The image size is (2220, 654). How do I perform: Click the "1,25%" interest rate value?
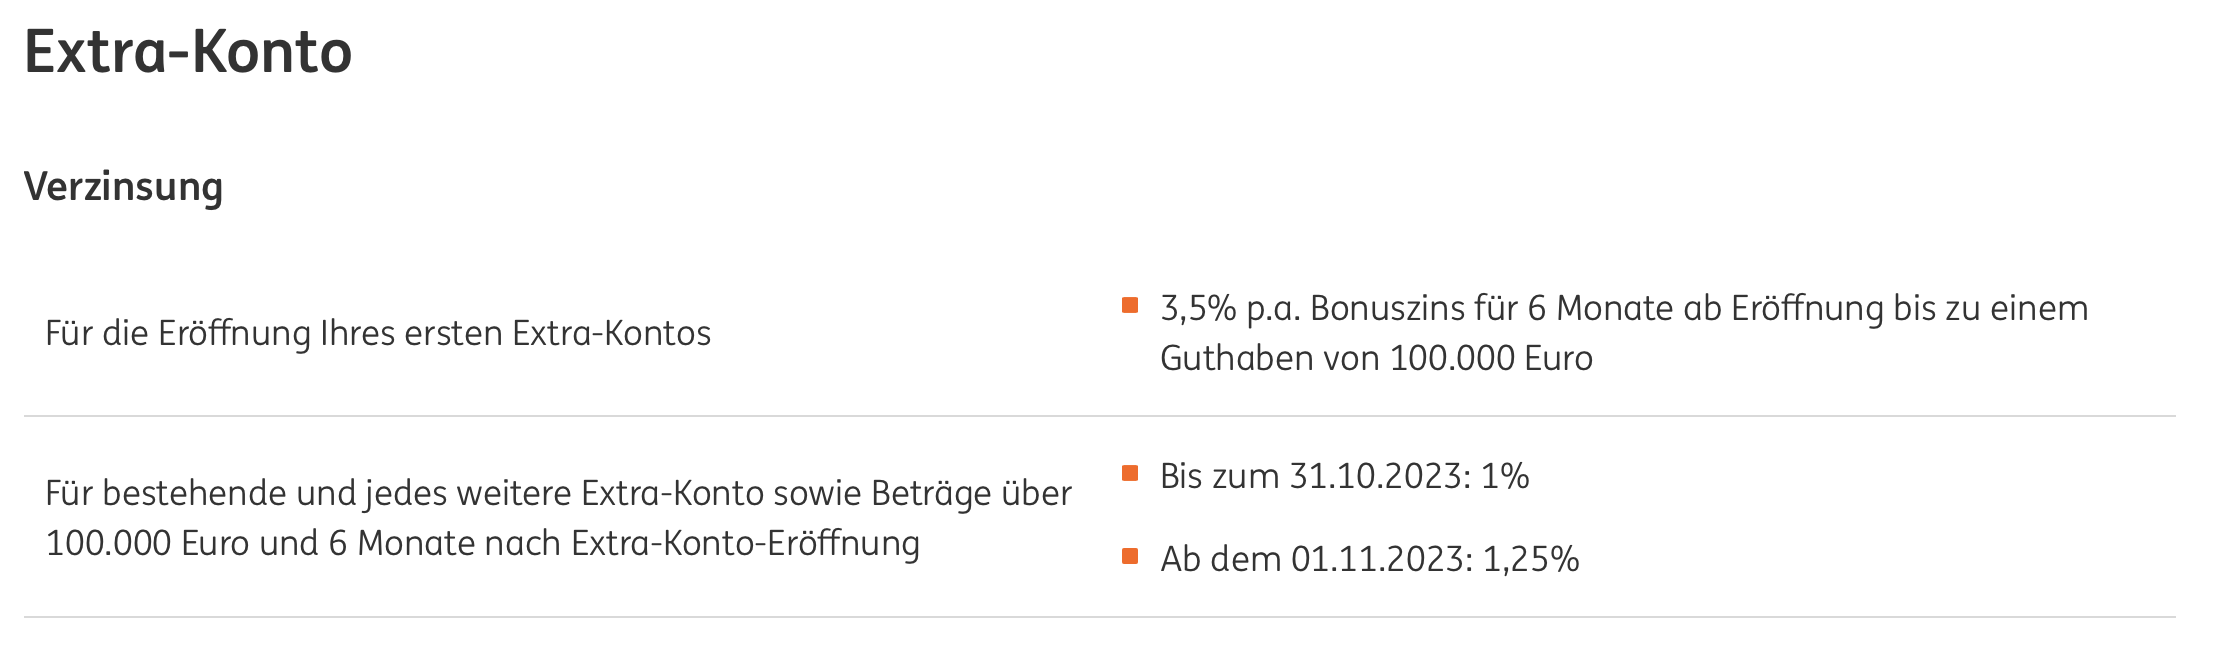[1531, 559]
